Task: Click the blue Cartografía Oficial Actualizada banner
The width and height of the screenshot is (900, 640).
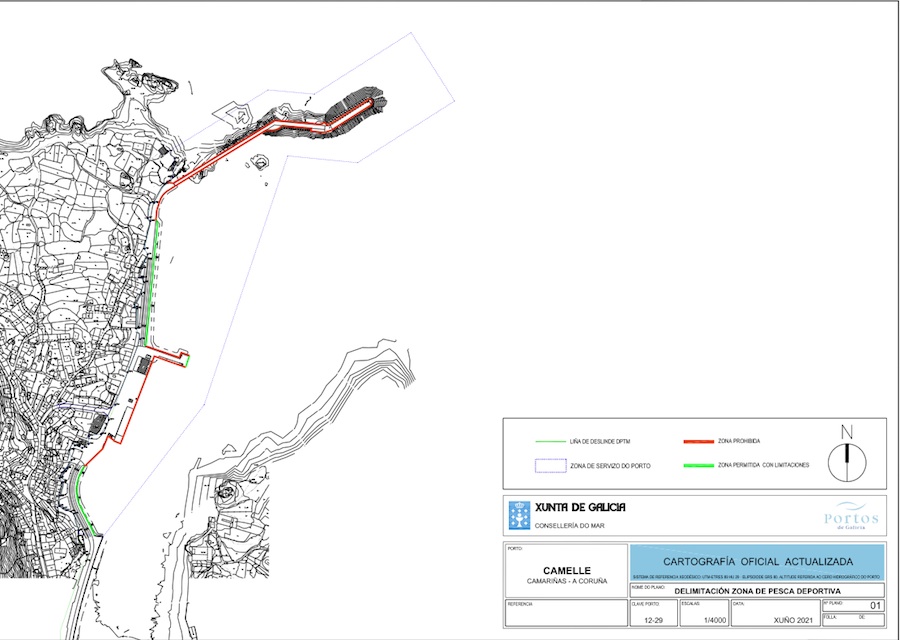Action: point(757,562)
